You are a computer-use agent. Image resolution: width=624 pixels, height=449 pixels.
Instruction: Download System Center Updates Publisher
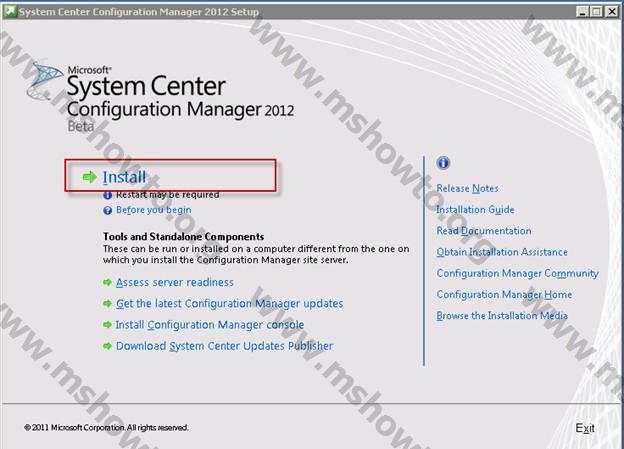(x=224, y=346)
